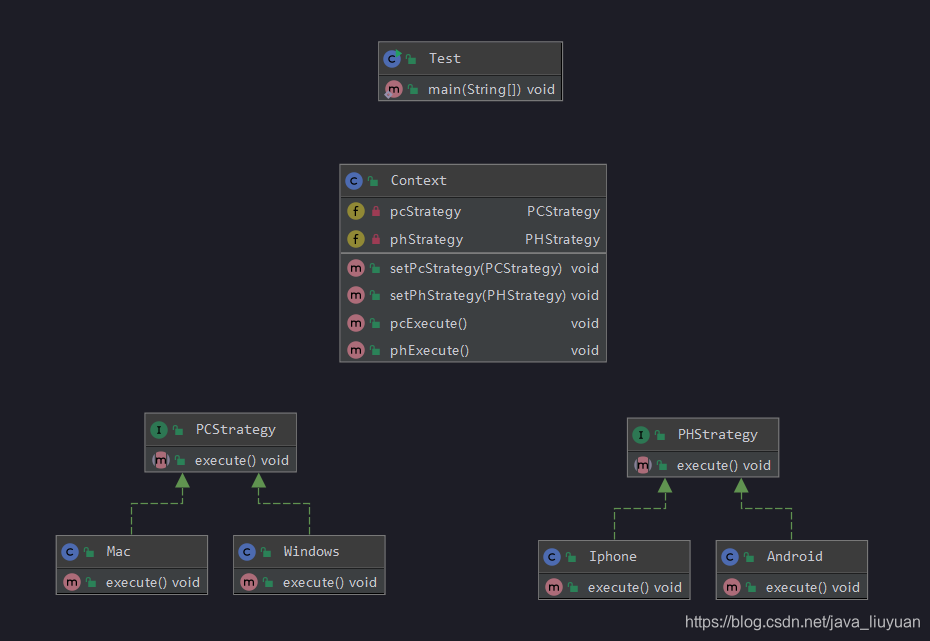Viewport: 930px width, 641px height.
Task: Select the phStrategy field name
Action: point(426,240)
